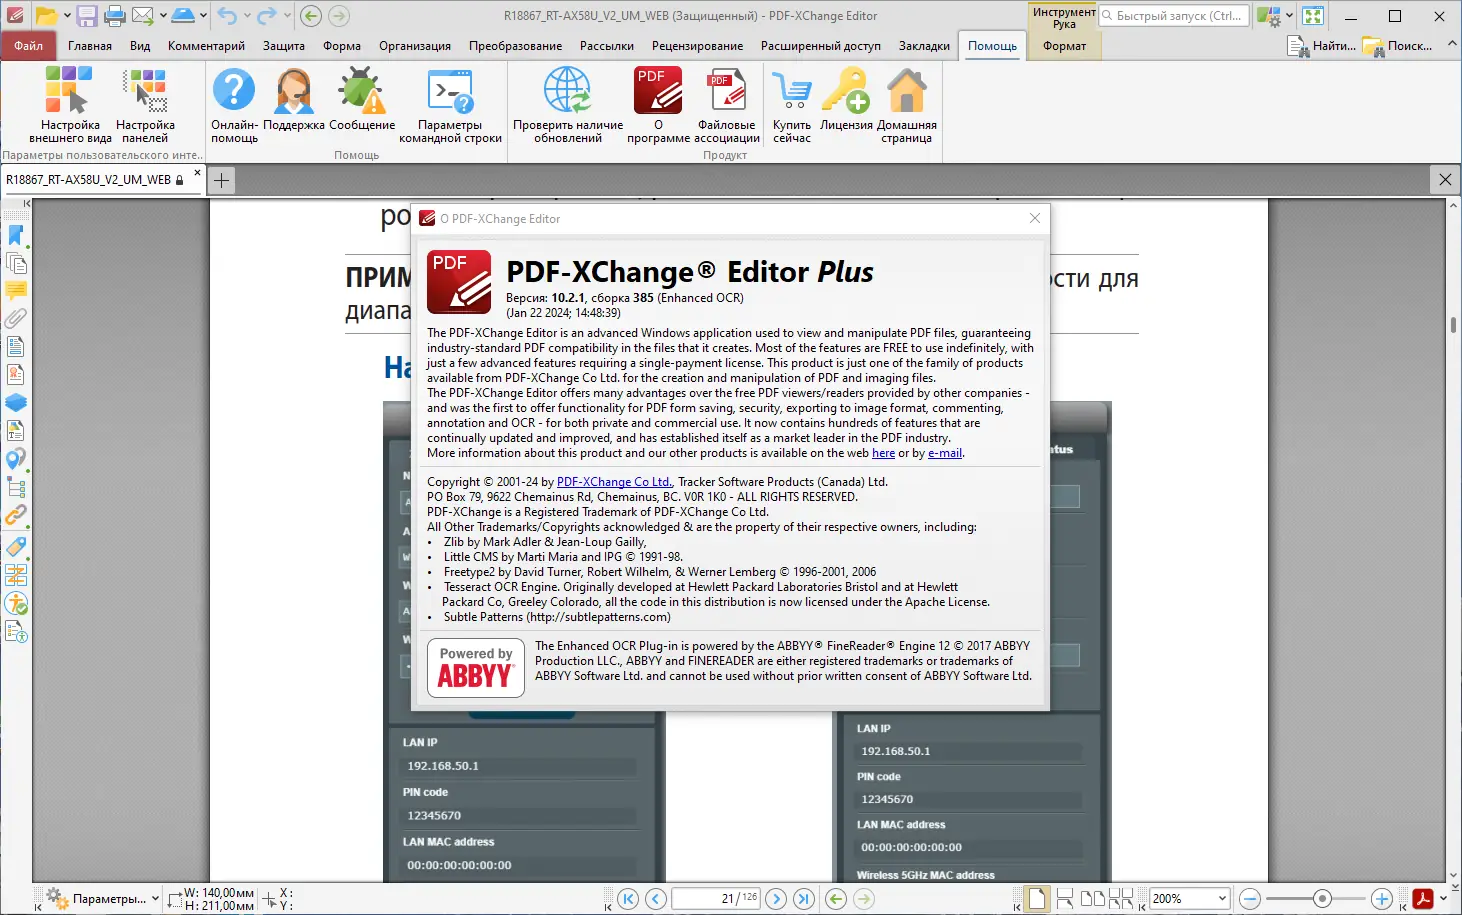Open the Links pane chain icon
Screen dimensions: 1462x915
[x=15, y=516]
